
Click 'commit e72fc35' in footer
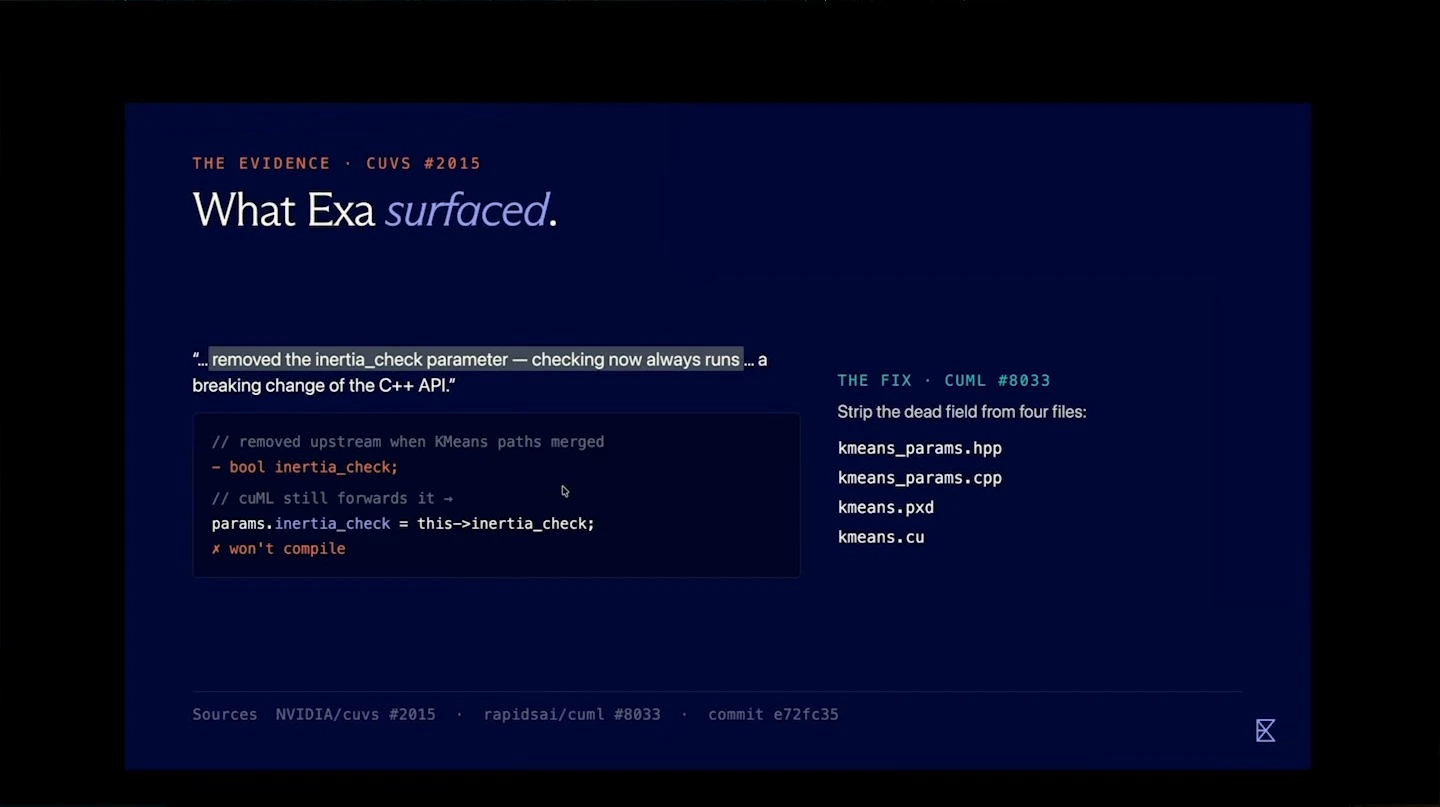click(773, 714)
